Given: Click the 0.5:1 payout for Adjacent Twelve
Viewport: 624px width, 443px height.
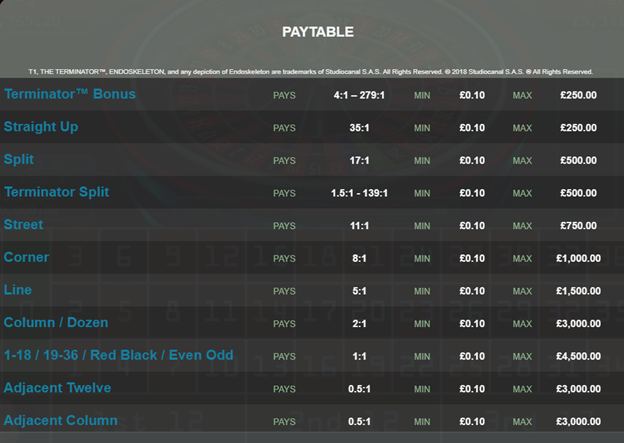Looking at the screenshot, I should tap(359, 389).
